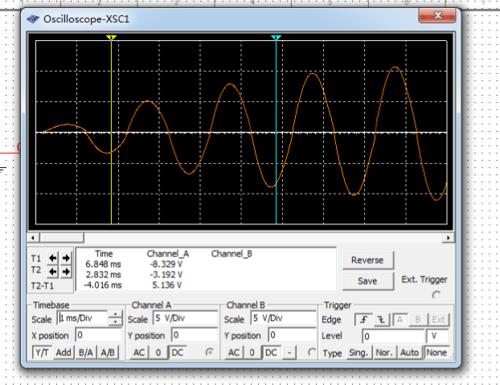Image resolution: width=500 pixels, height=385 pixels.
Task: Shift T2 cursor right with arrow
Action: (x=66, y=272)
